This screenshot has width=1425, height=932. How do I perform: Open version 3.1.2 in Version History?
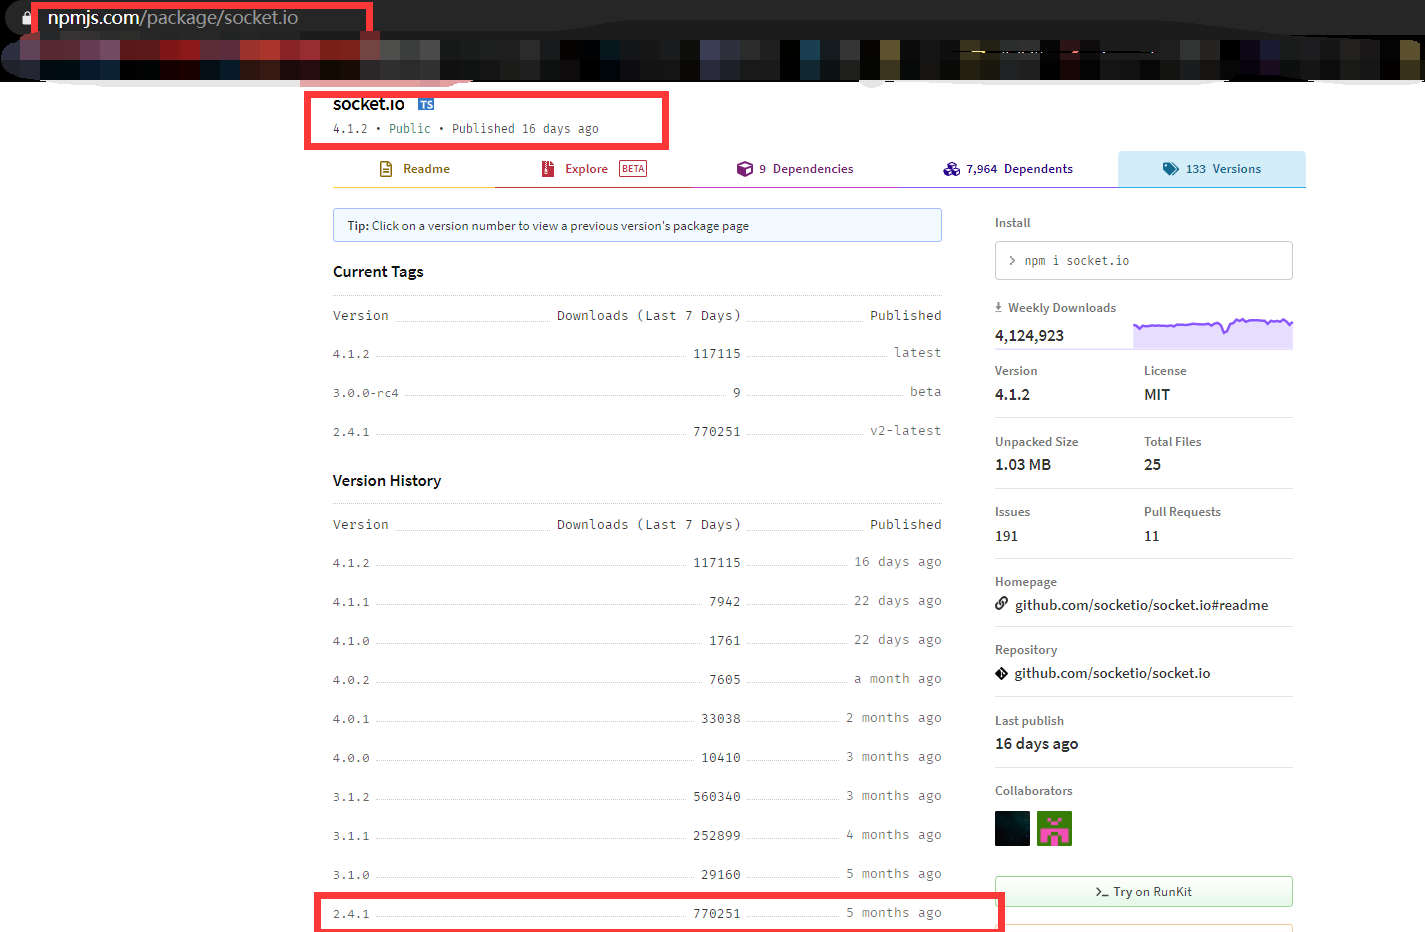pyautogui.click(x=351, y=797)
